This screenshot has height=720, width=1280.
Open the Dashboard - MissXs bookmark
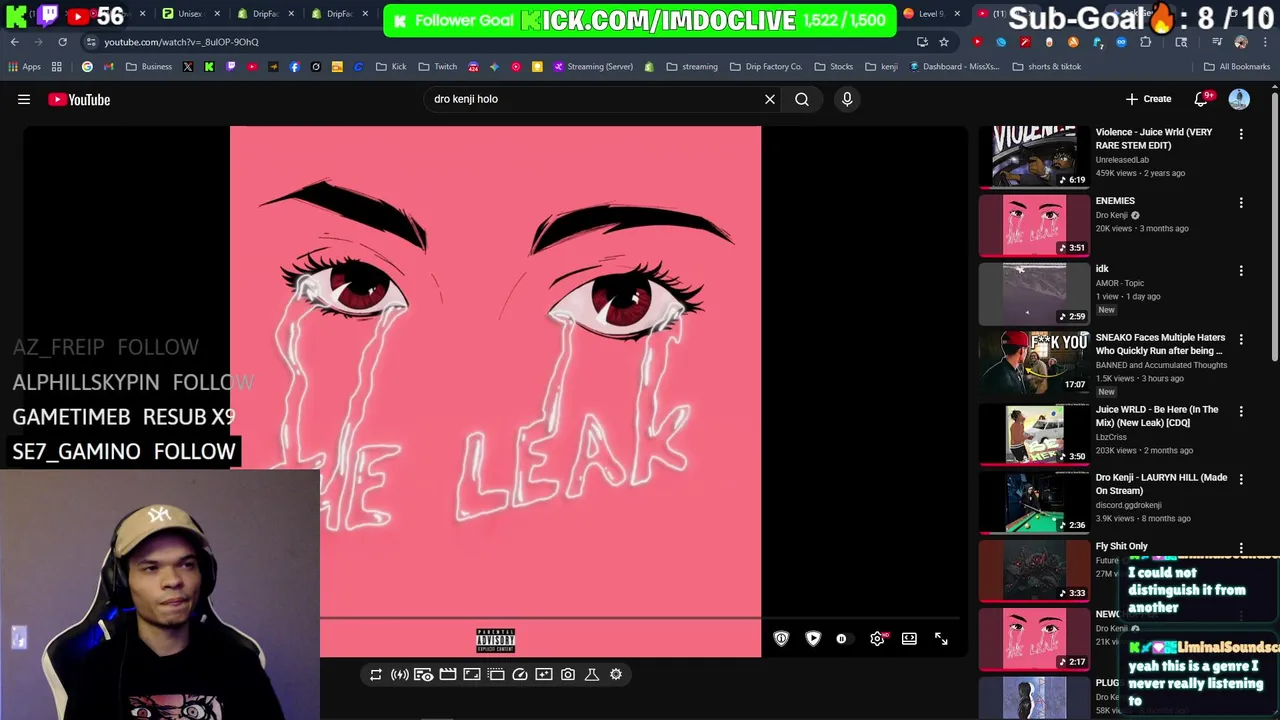tap(954, 67)
